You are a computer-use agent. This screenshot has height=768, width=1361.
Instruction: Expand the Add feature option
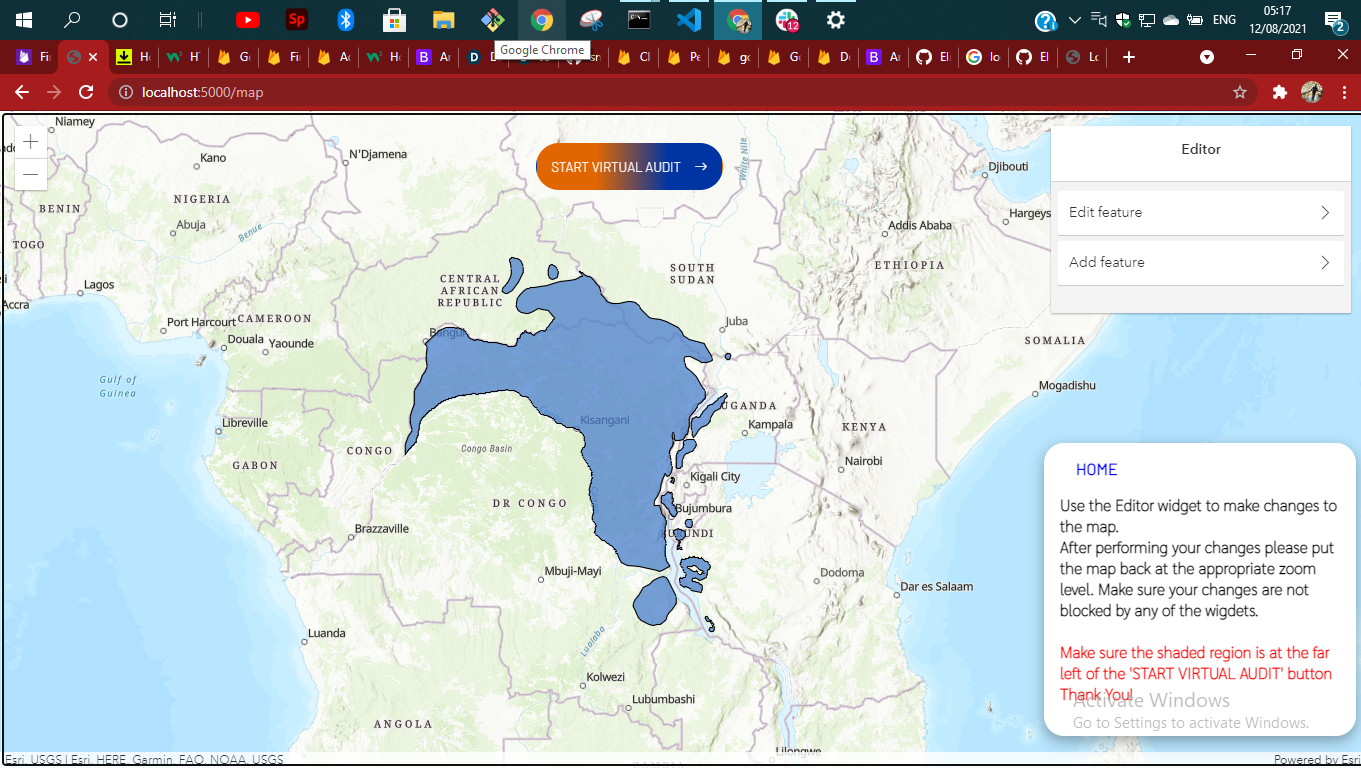[x=1200, y=261]
